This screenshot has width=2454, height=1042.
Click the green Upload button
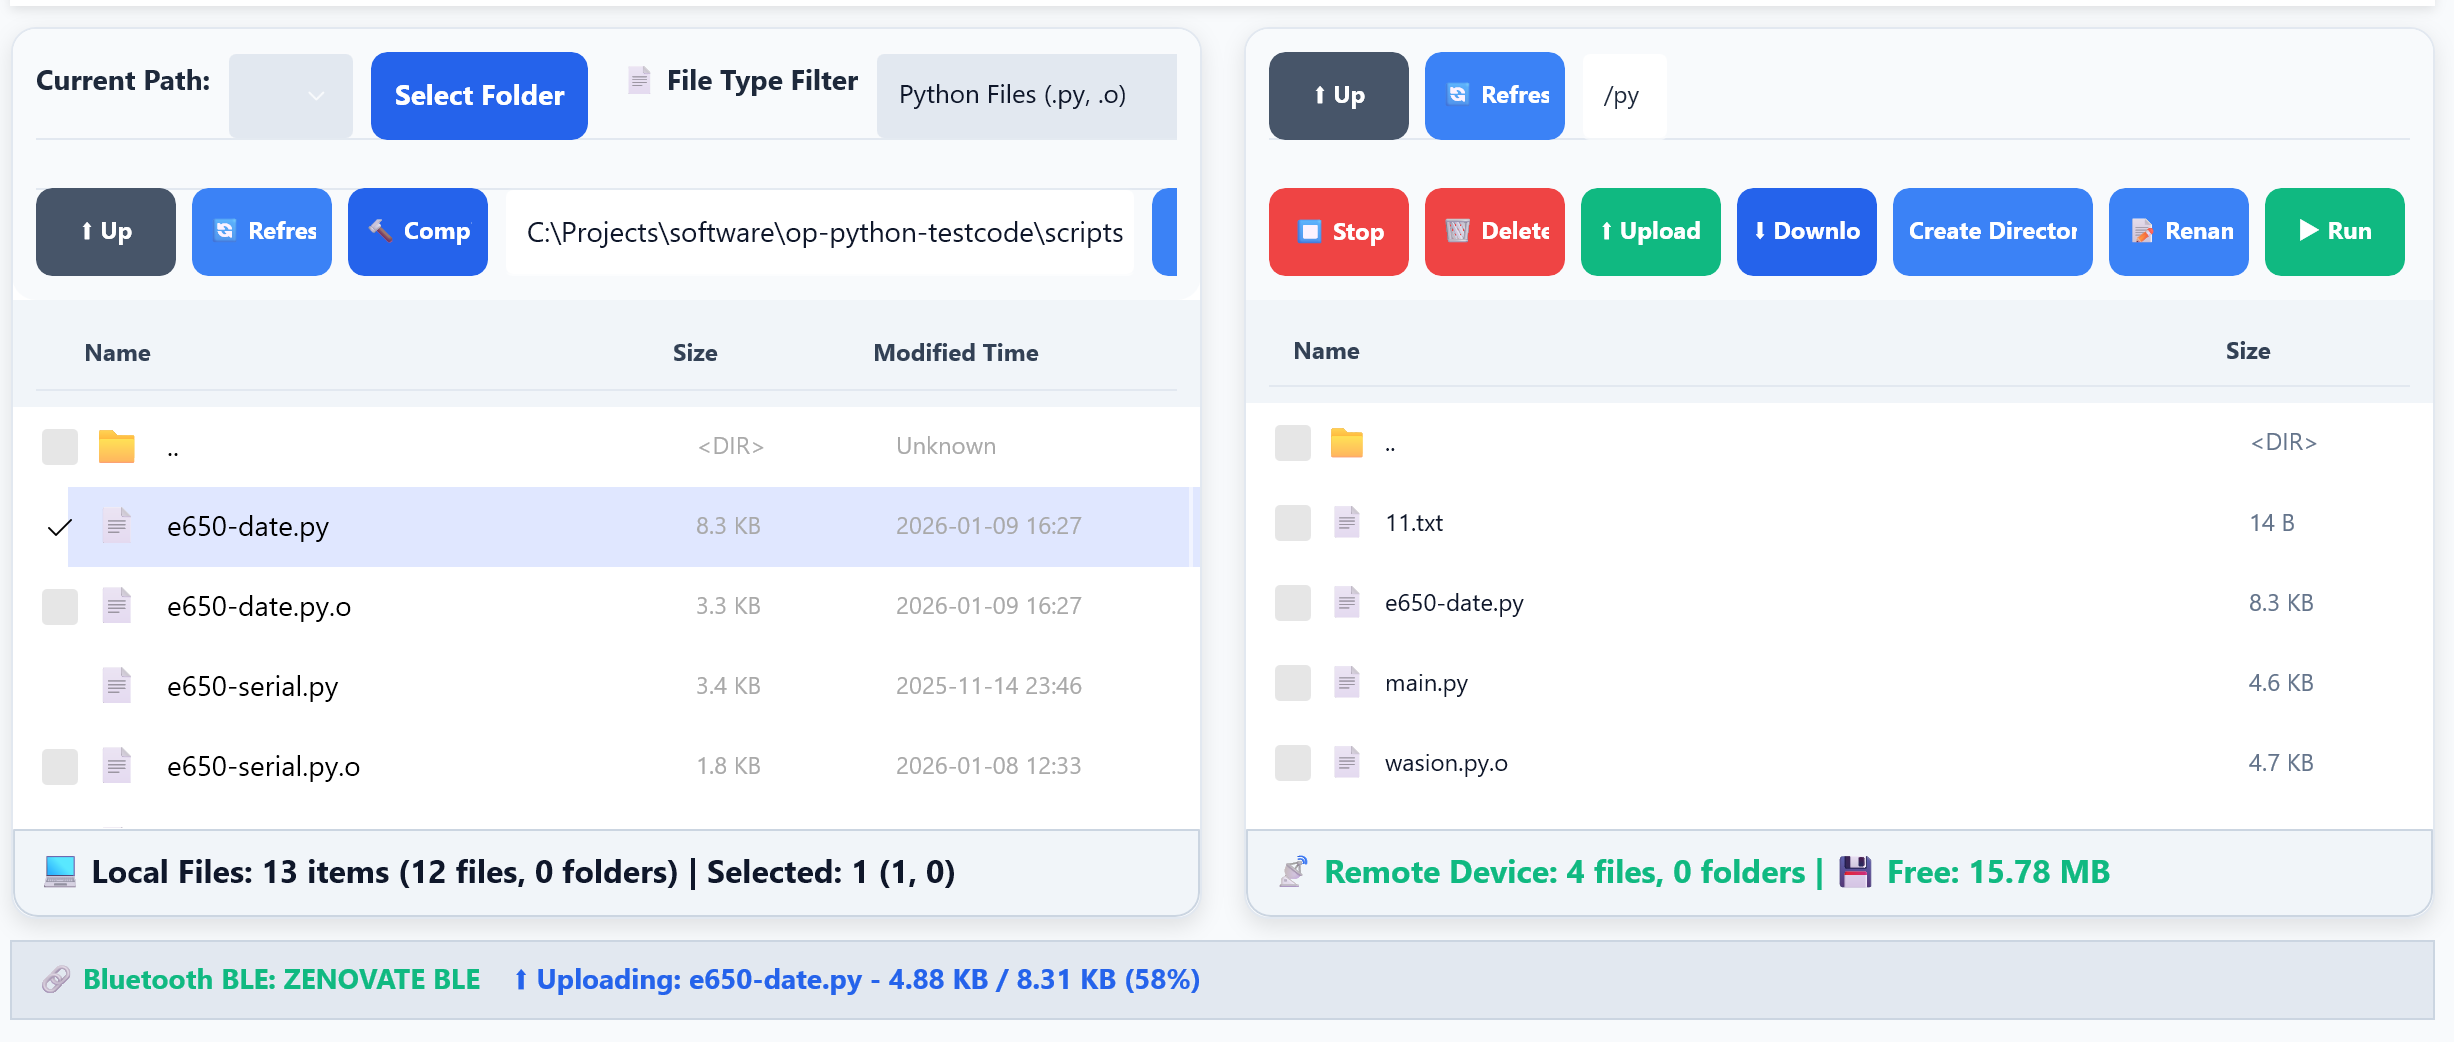(1650, 231)
